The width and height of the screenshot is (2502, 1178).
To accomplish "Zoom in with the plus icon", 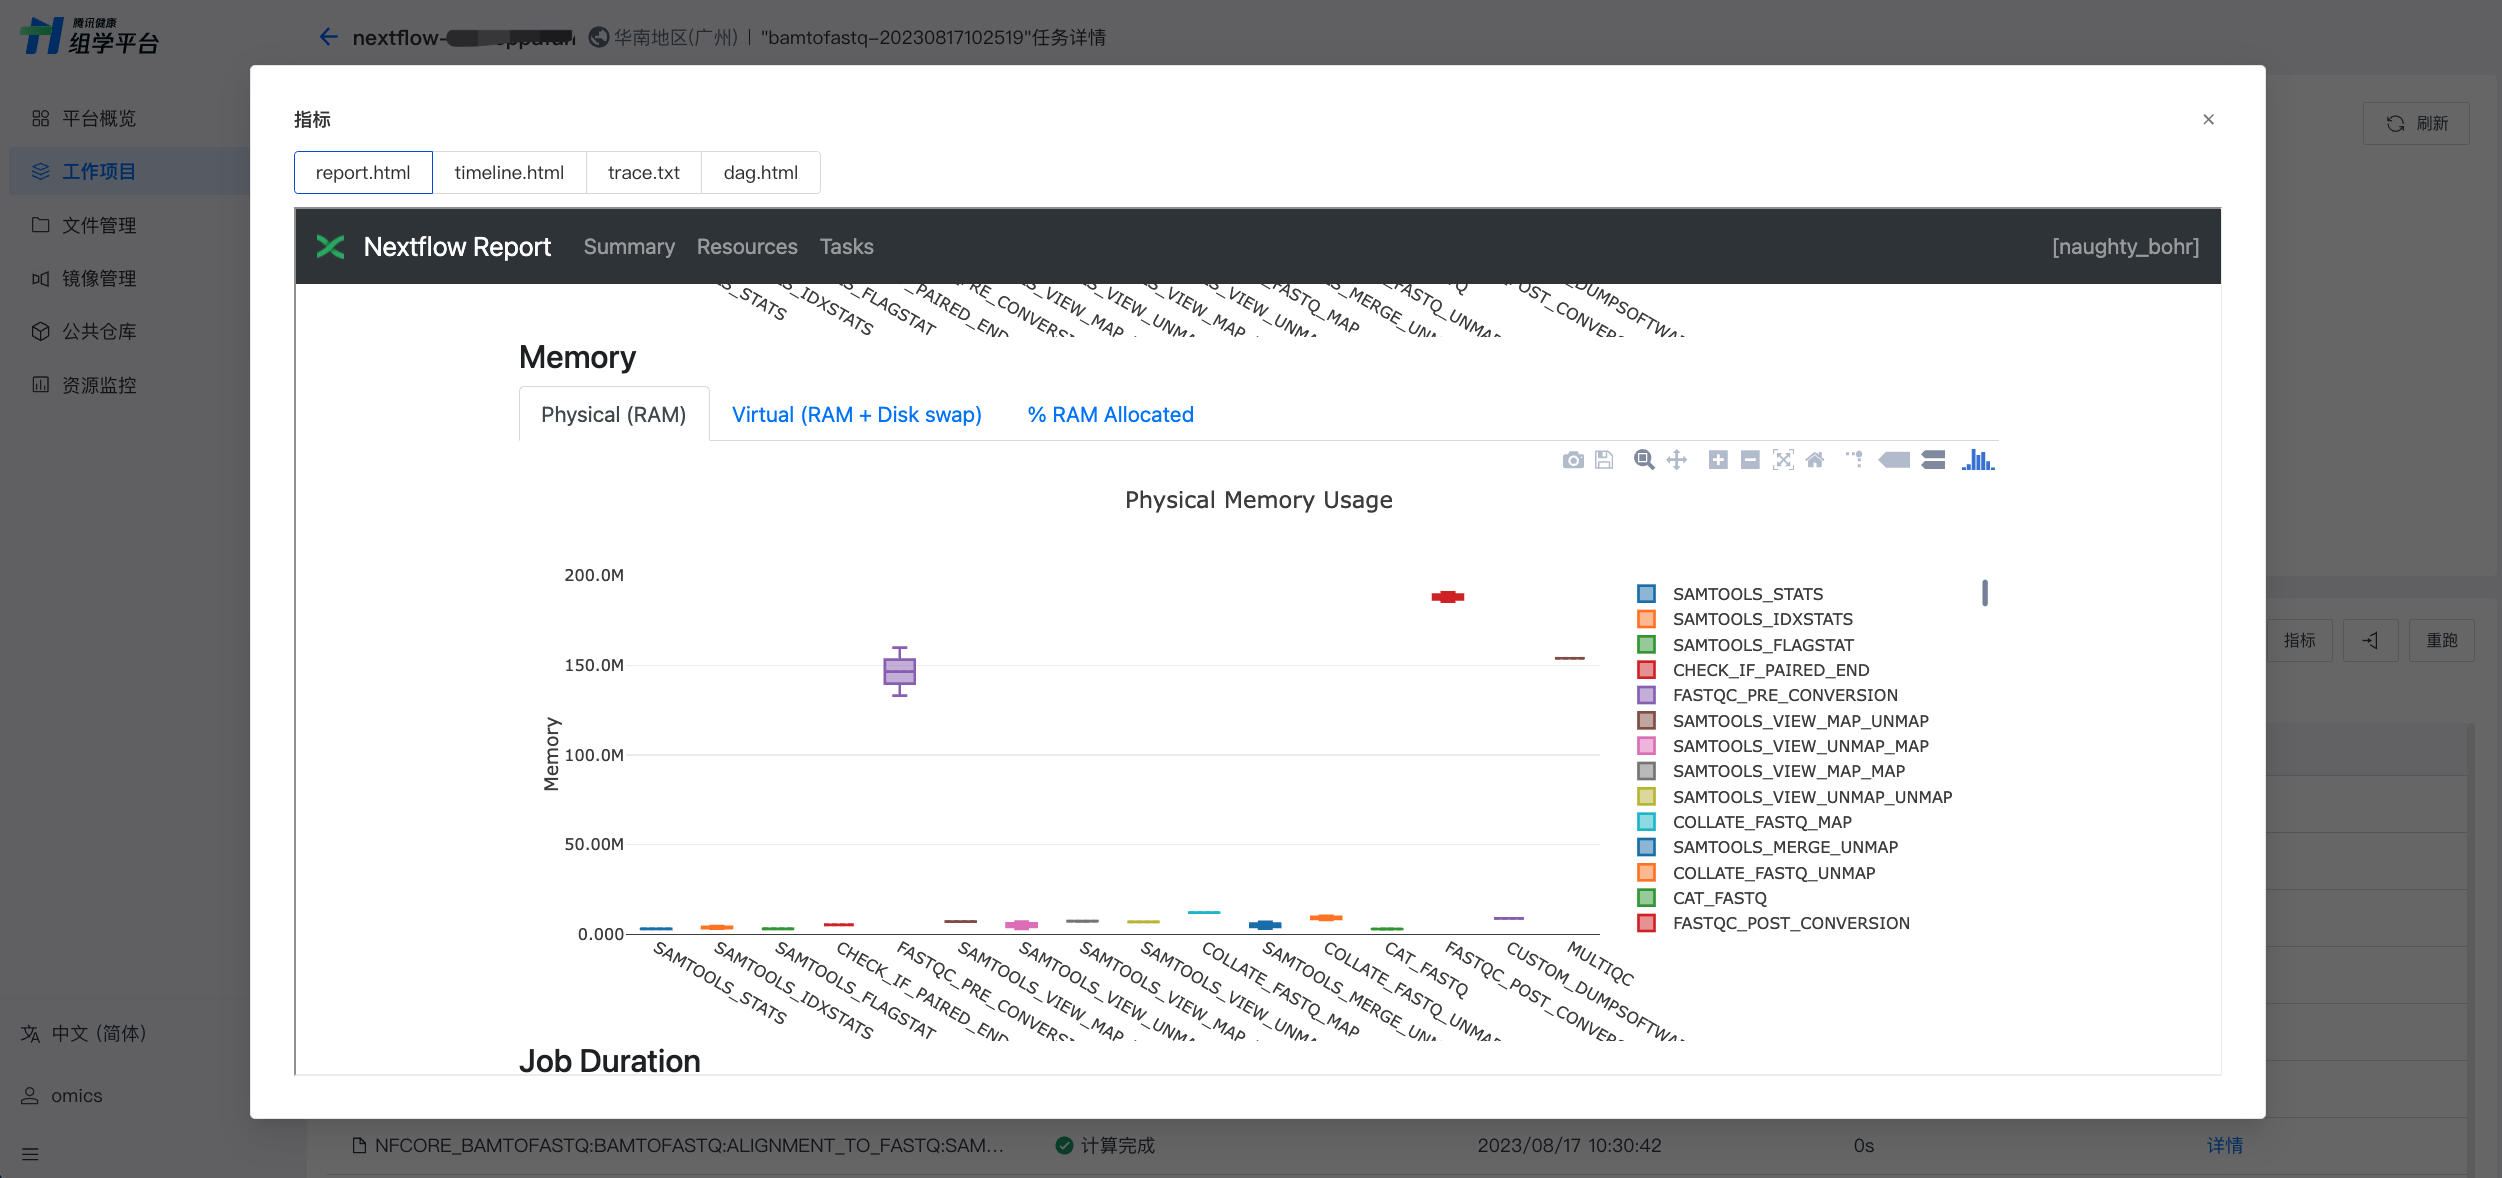I will click(1717, 460).
